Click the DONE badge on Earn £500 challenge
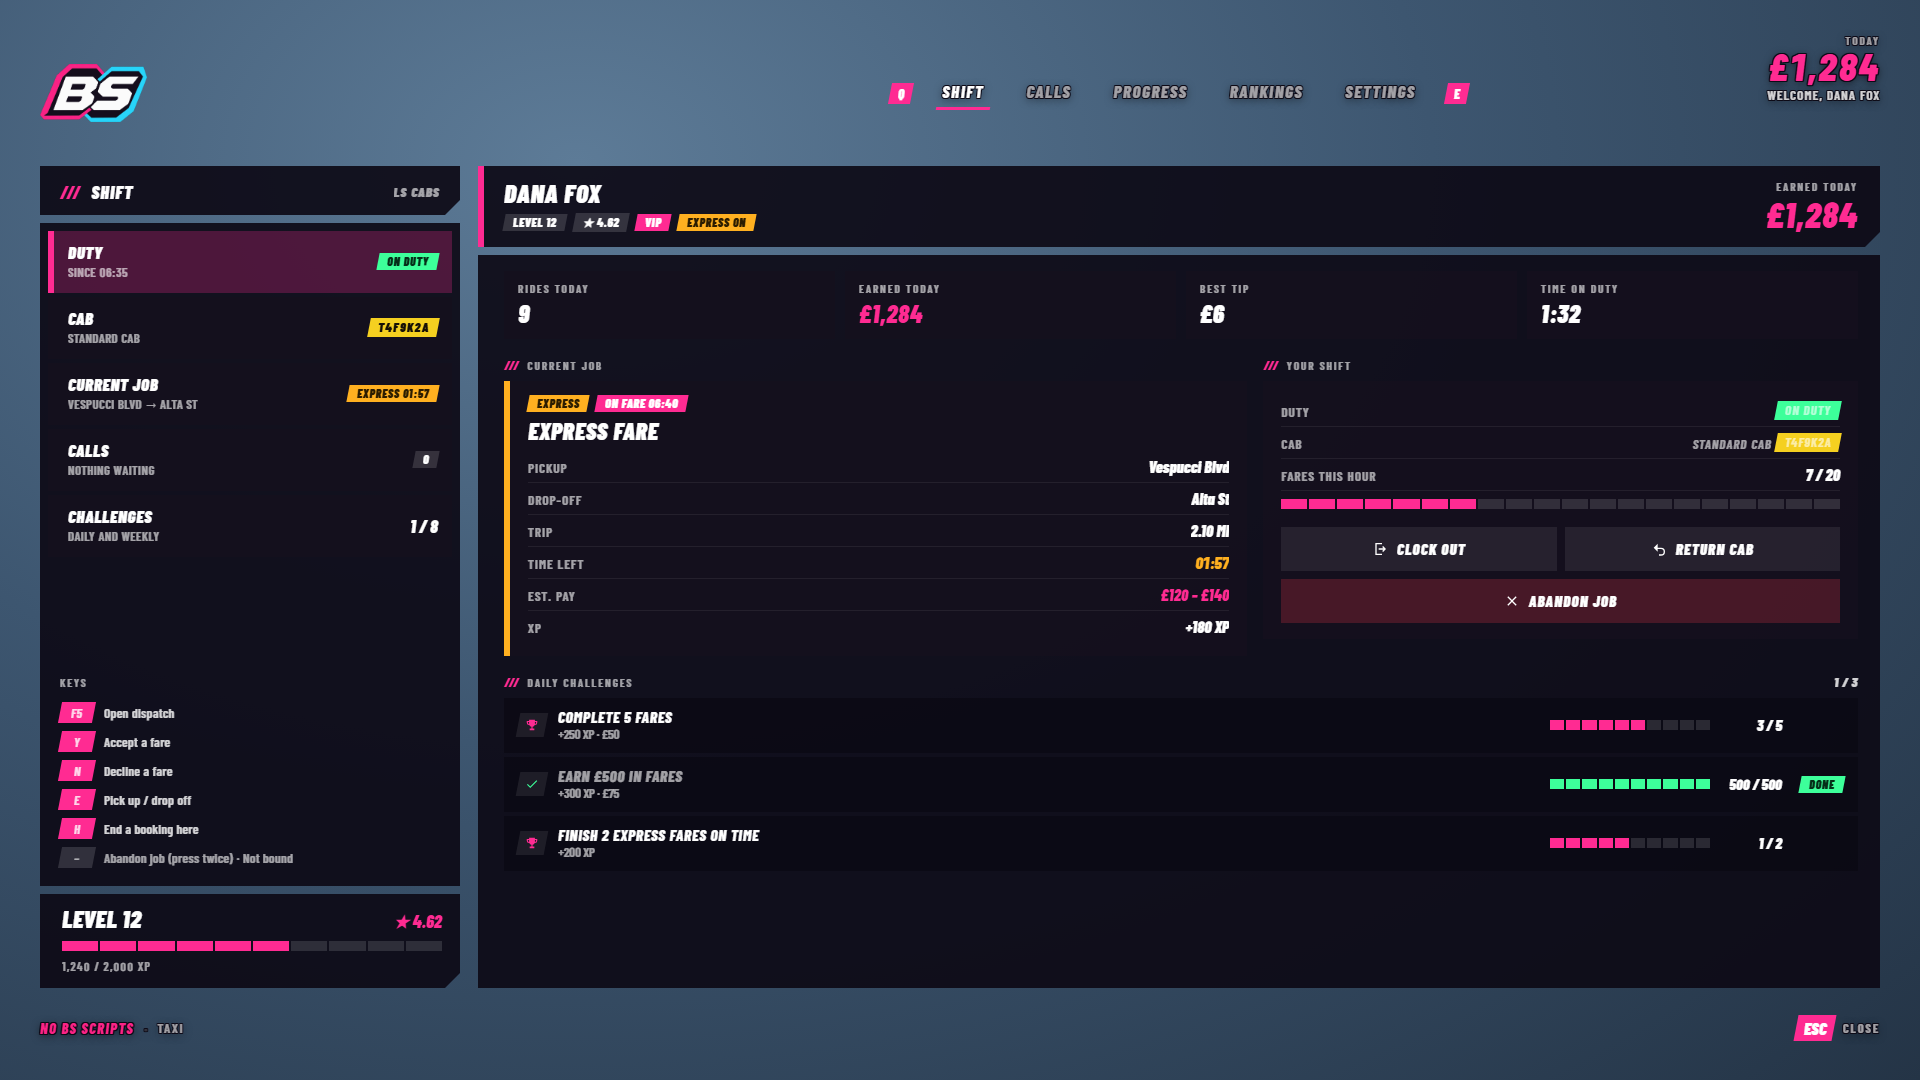Screen dimensions: 1920x1080 point(1822,785)
